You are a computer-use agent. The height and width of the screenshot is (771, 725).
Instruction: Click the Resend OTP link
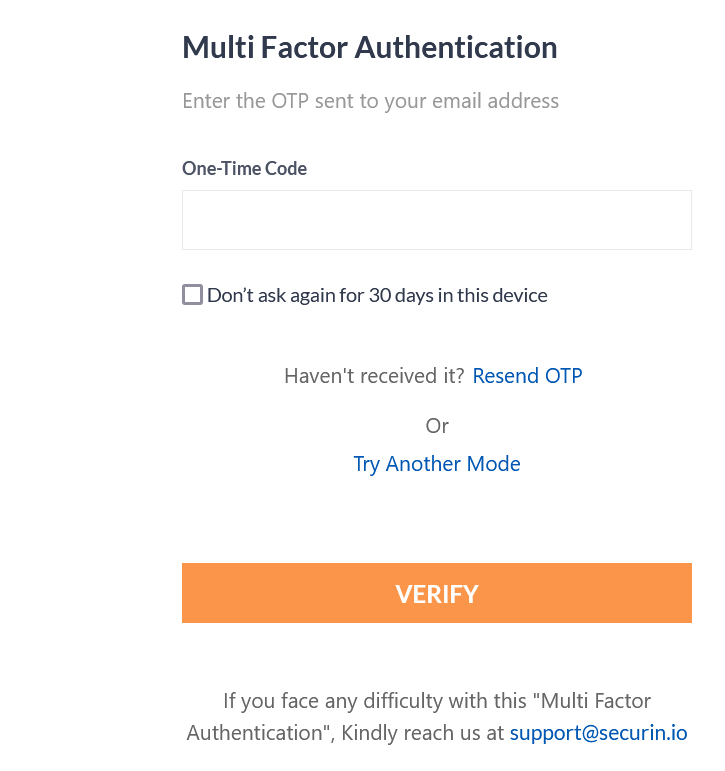(527, 376)
